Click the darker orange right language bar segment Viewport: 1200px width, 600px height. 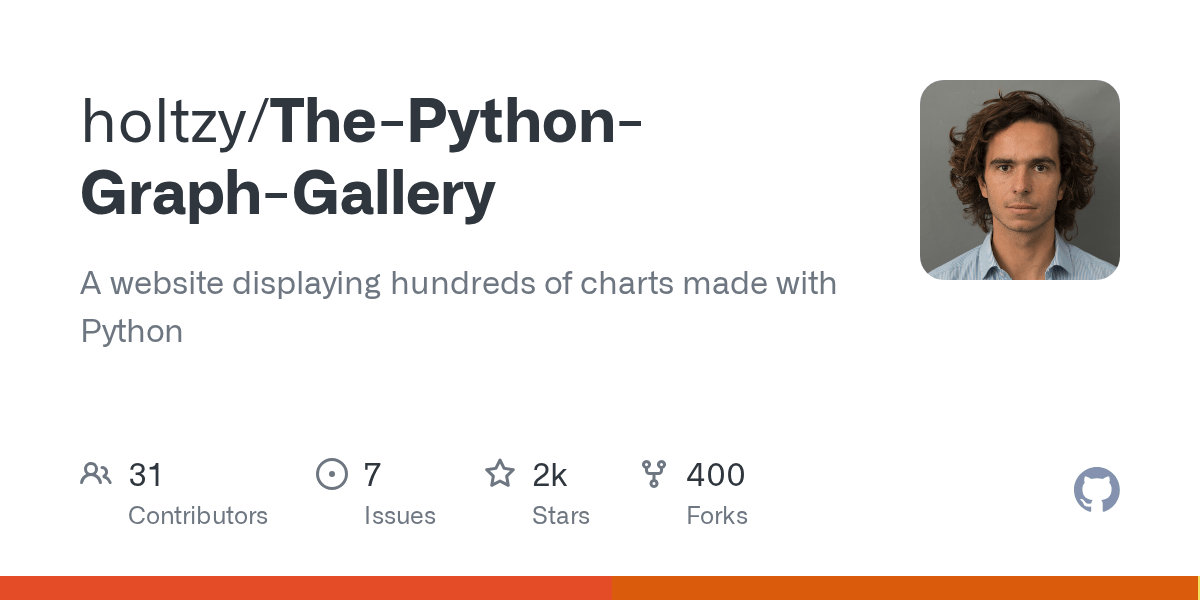click(x=905, y=588)
